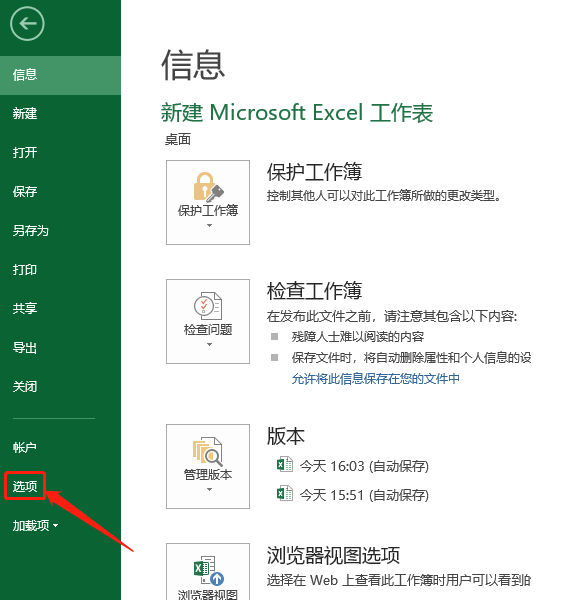Expand the 加载项 dropdown arrow
Viewport: 569px width, 601px height.
pyautogui.click(x=56, y=525)
